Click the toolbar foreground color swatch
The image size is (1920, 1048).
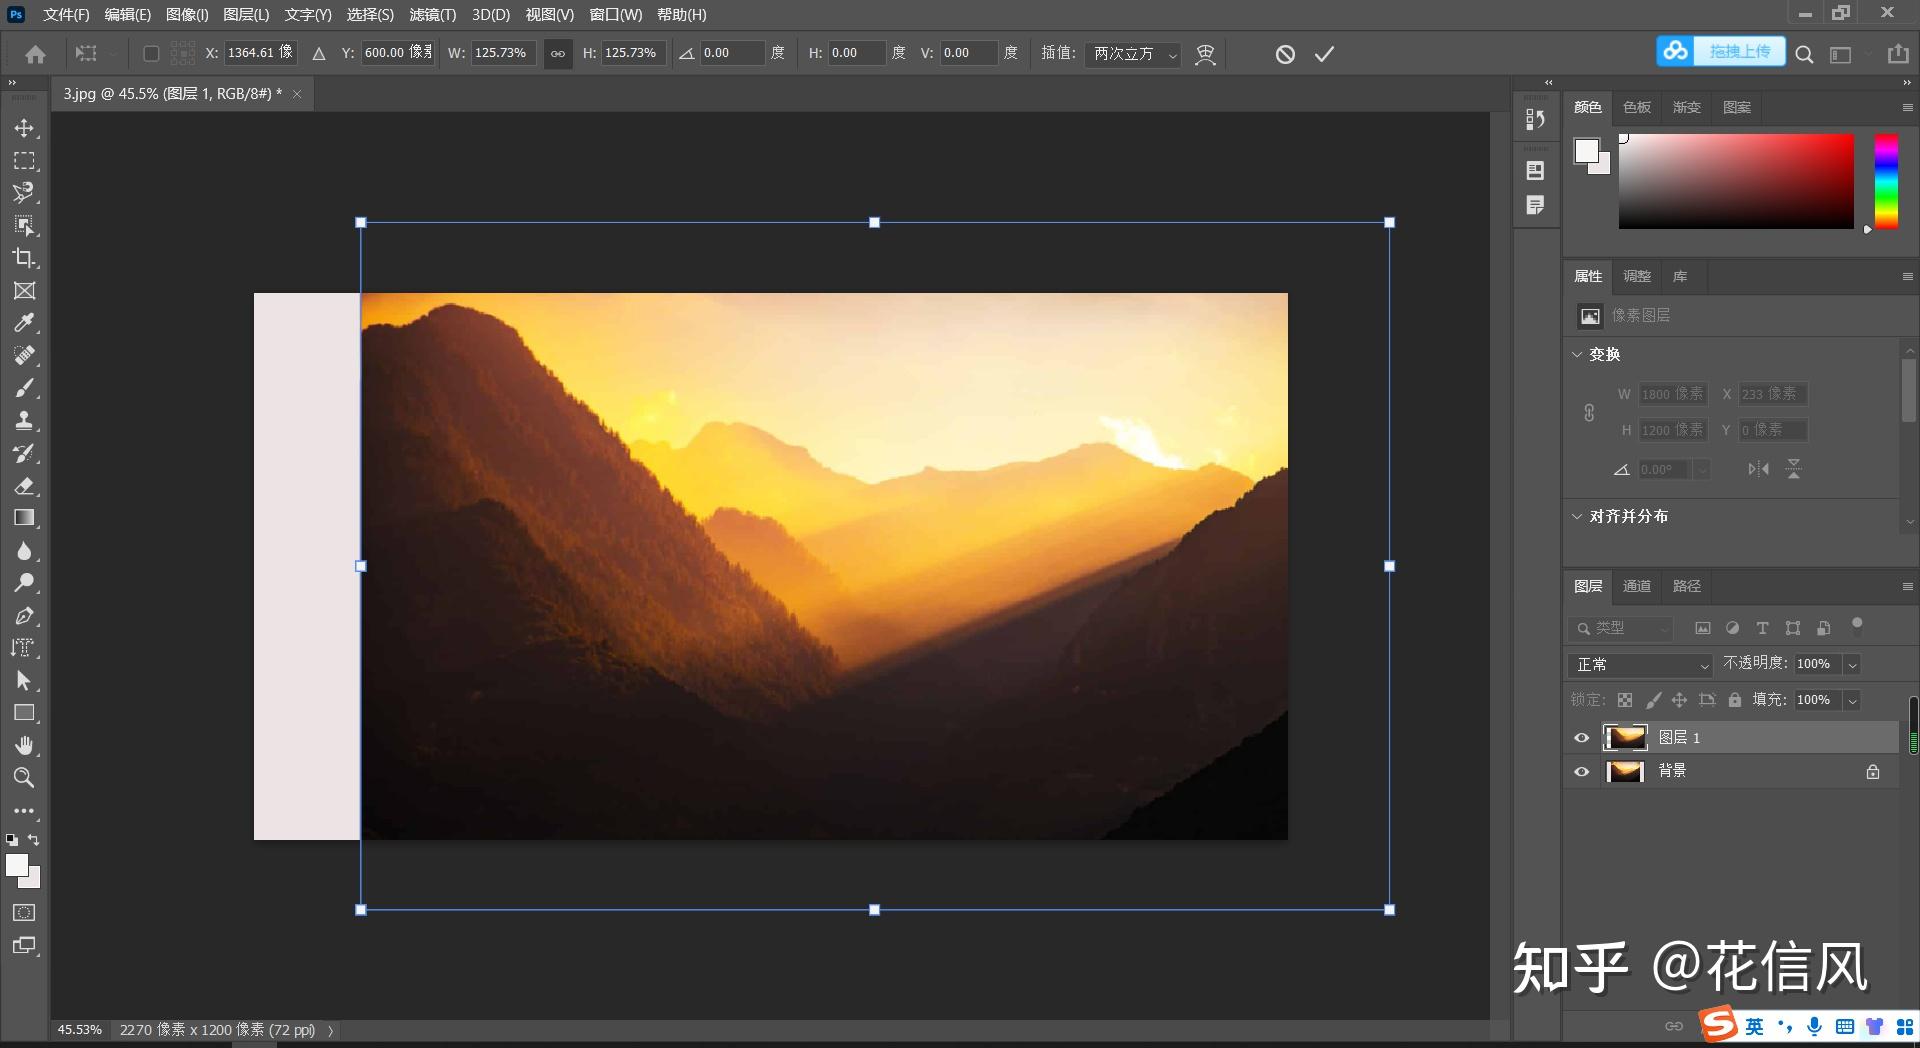click(x=17, y=866)
